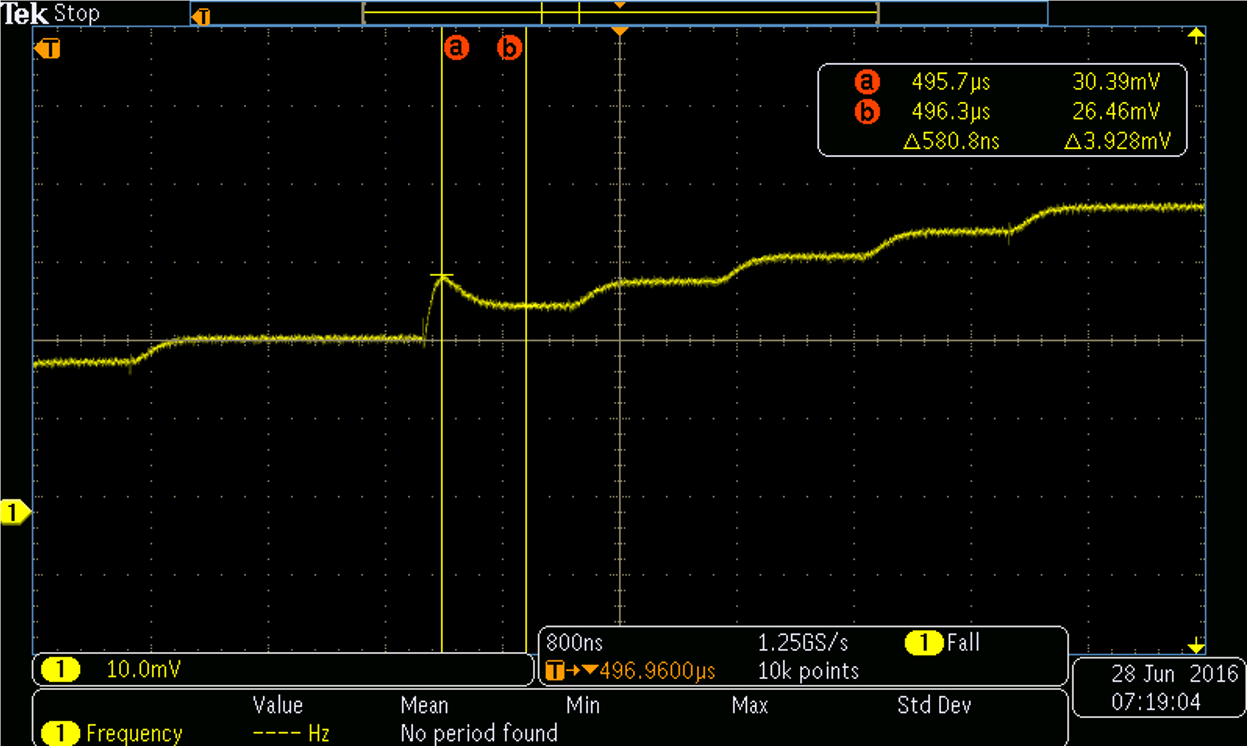Click the Value column header
1248x748 pixels.
click(x=278, y=706)
